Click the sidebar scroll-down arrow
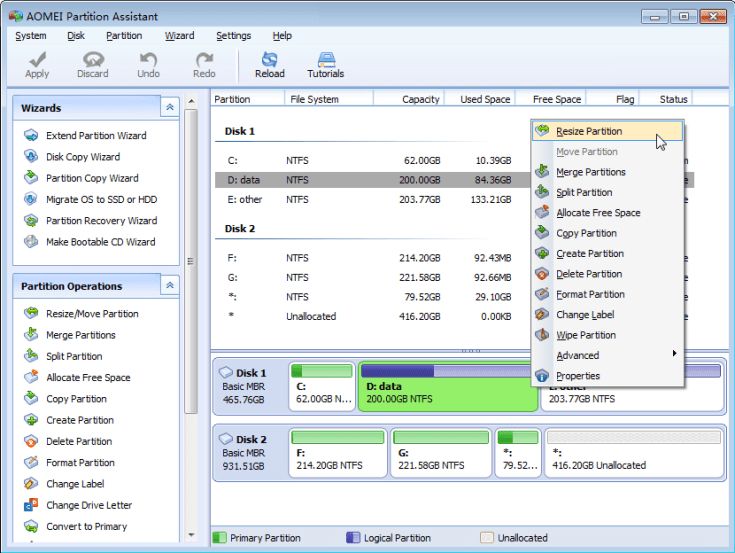The width and height of the screenshot is (735, 553). [191, 535]
